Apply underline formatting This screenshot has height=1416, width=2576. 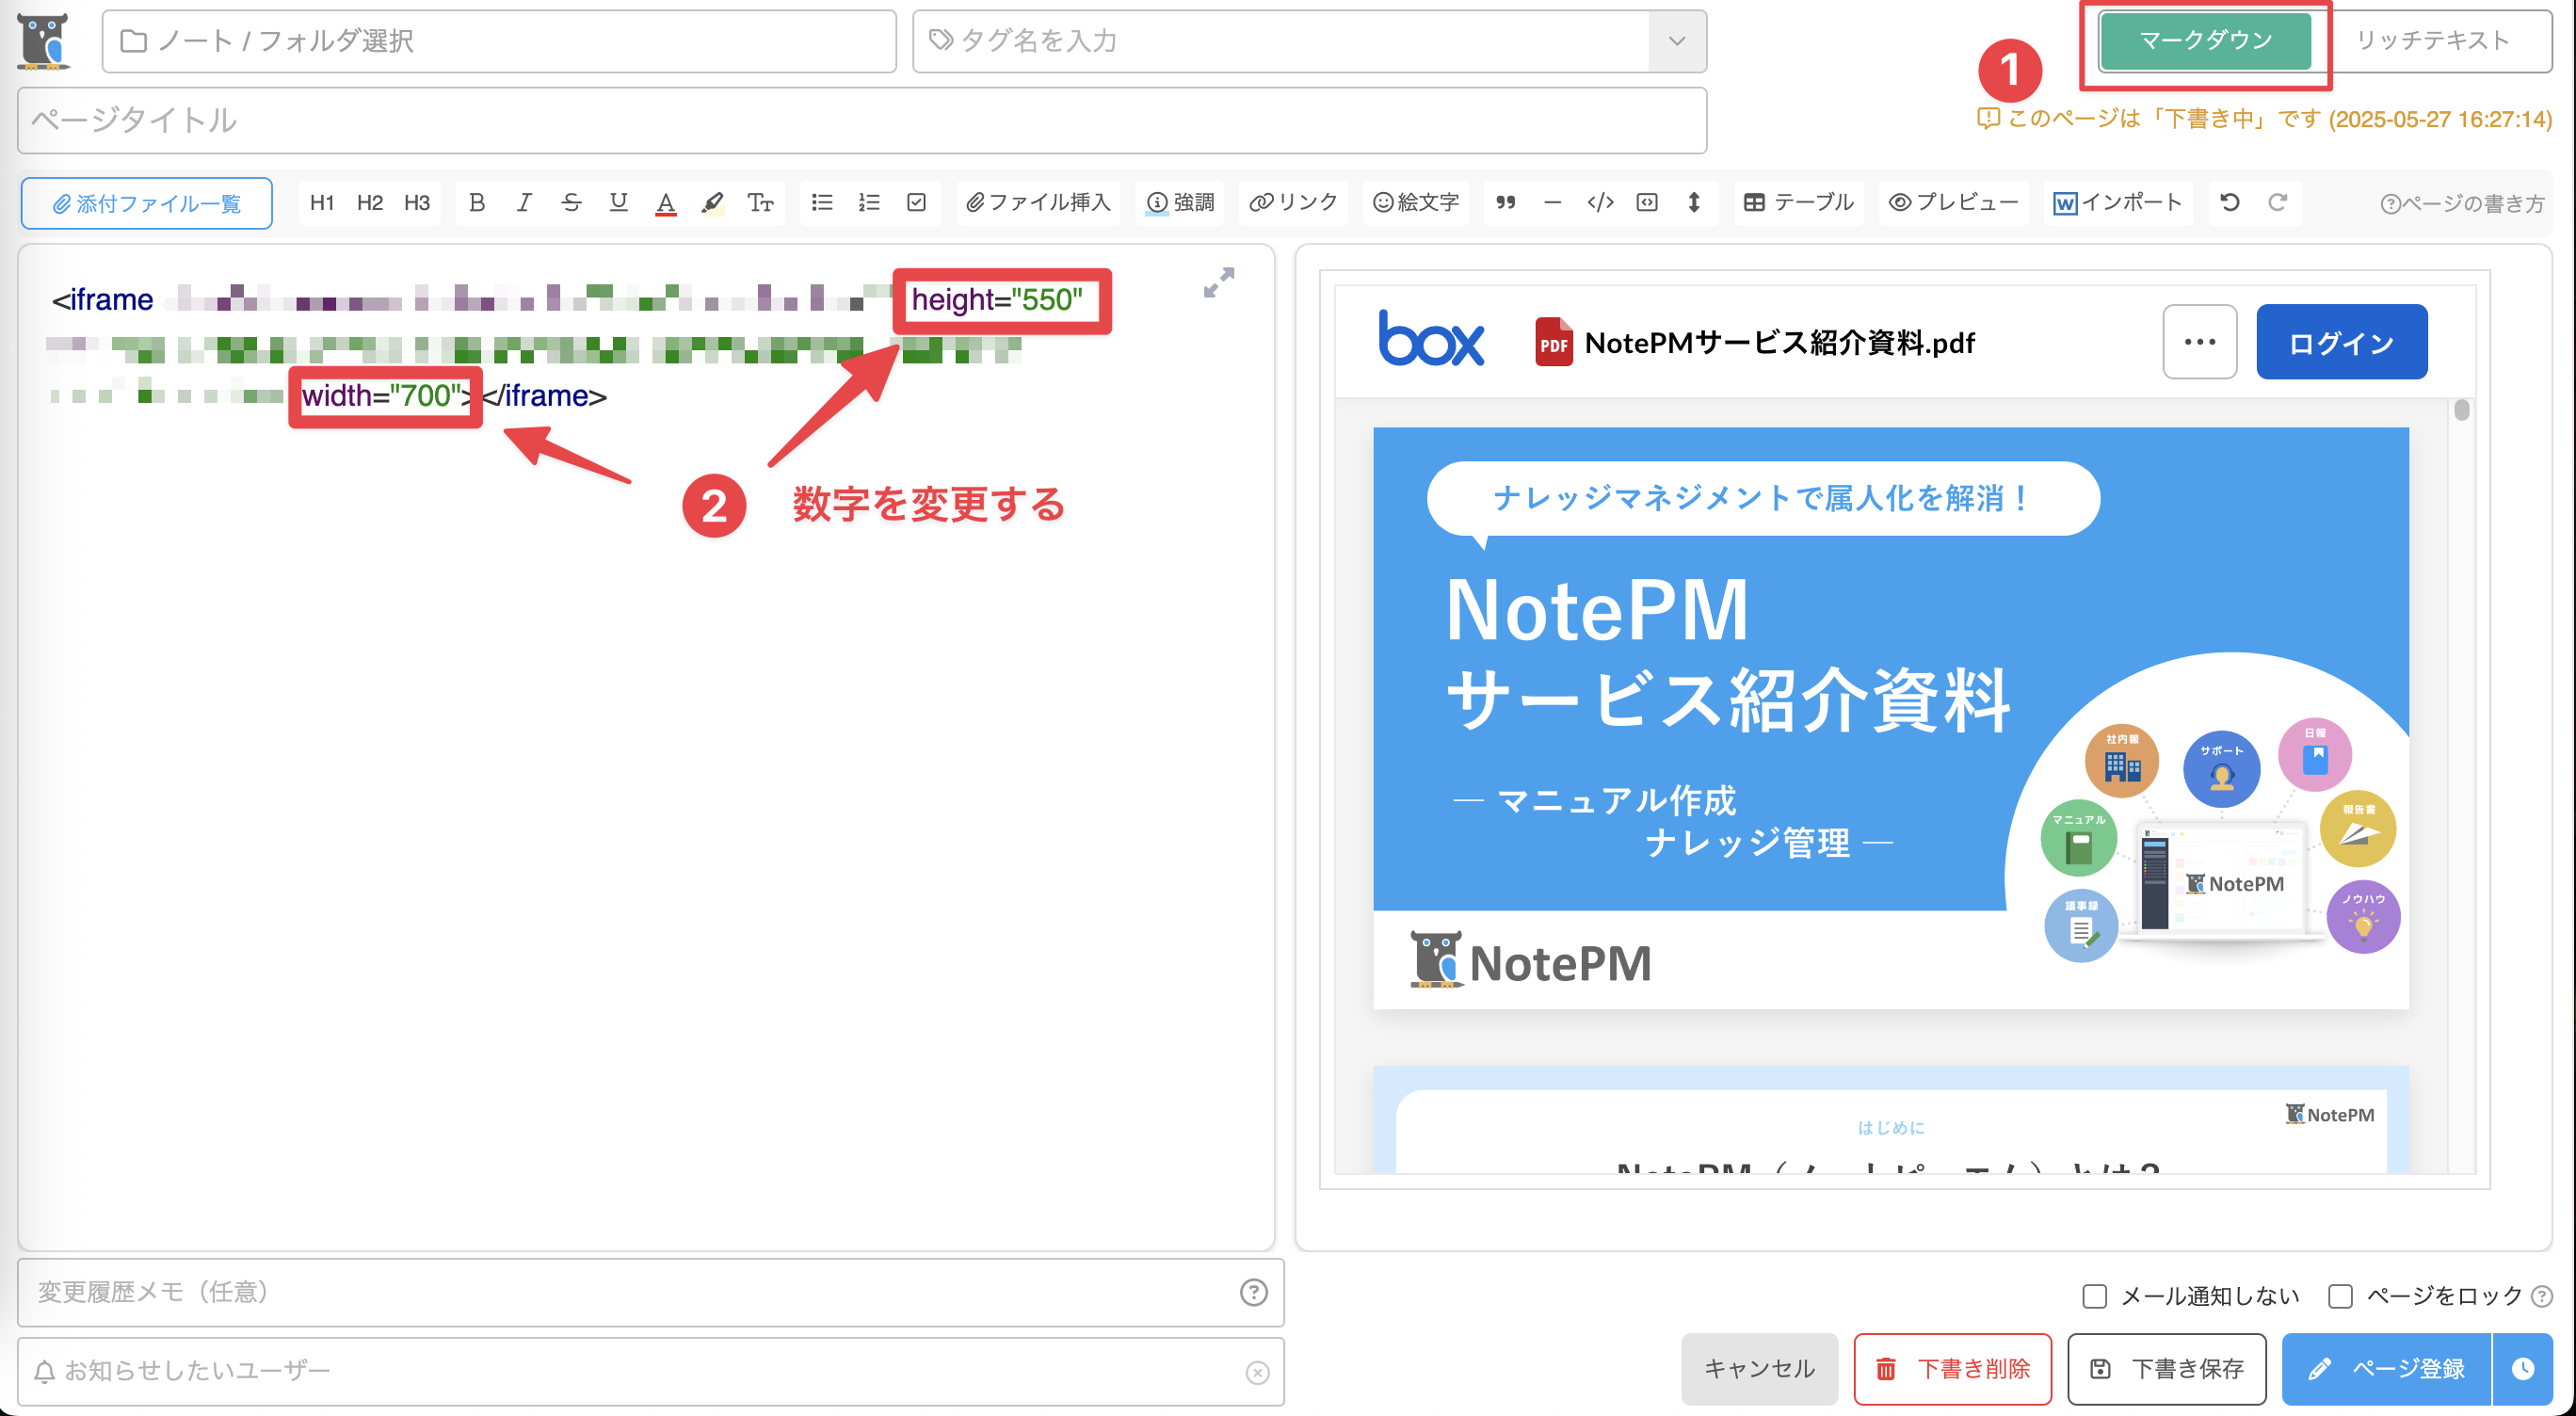pos(618,203)
